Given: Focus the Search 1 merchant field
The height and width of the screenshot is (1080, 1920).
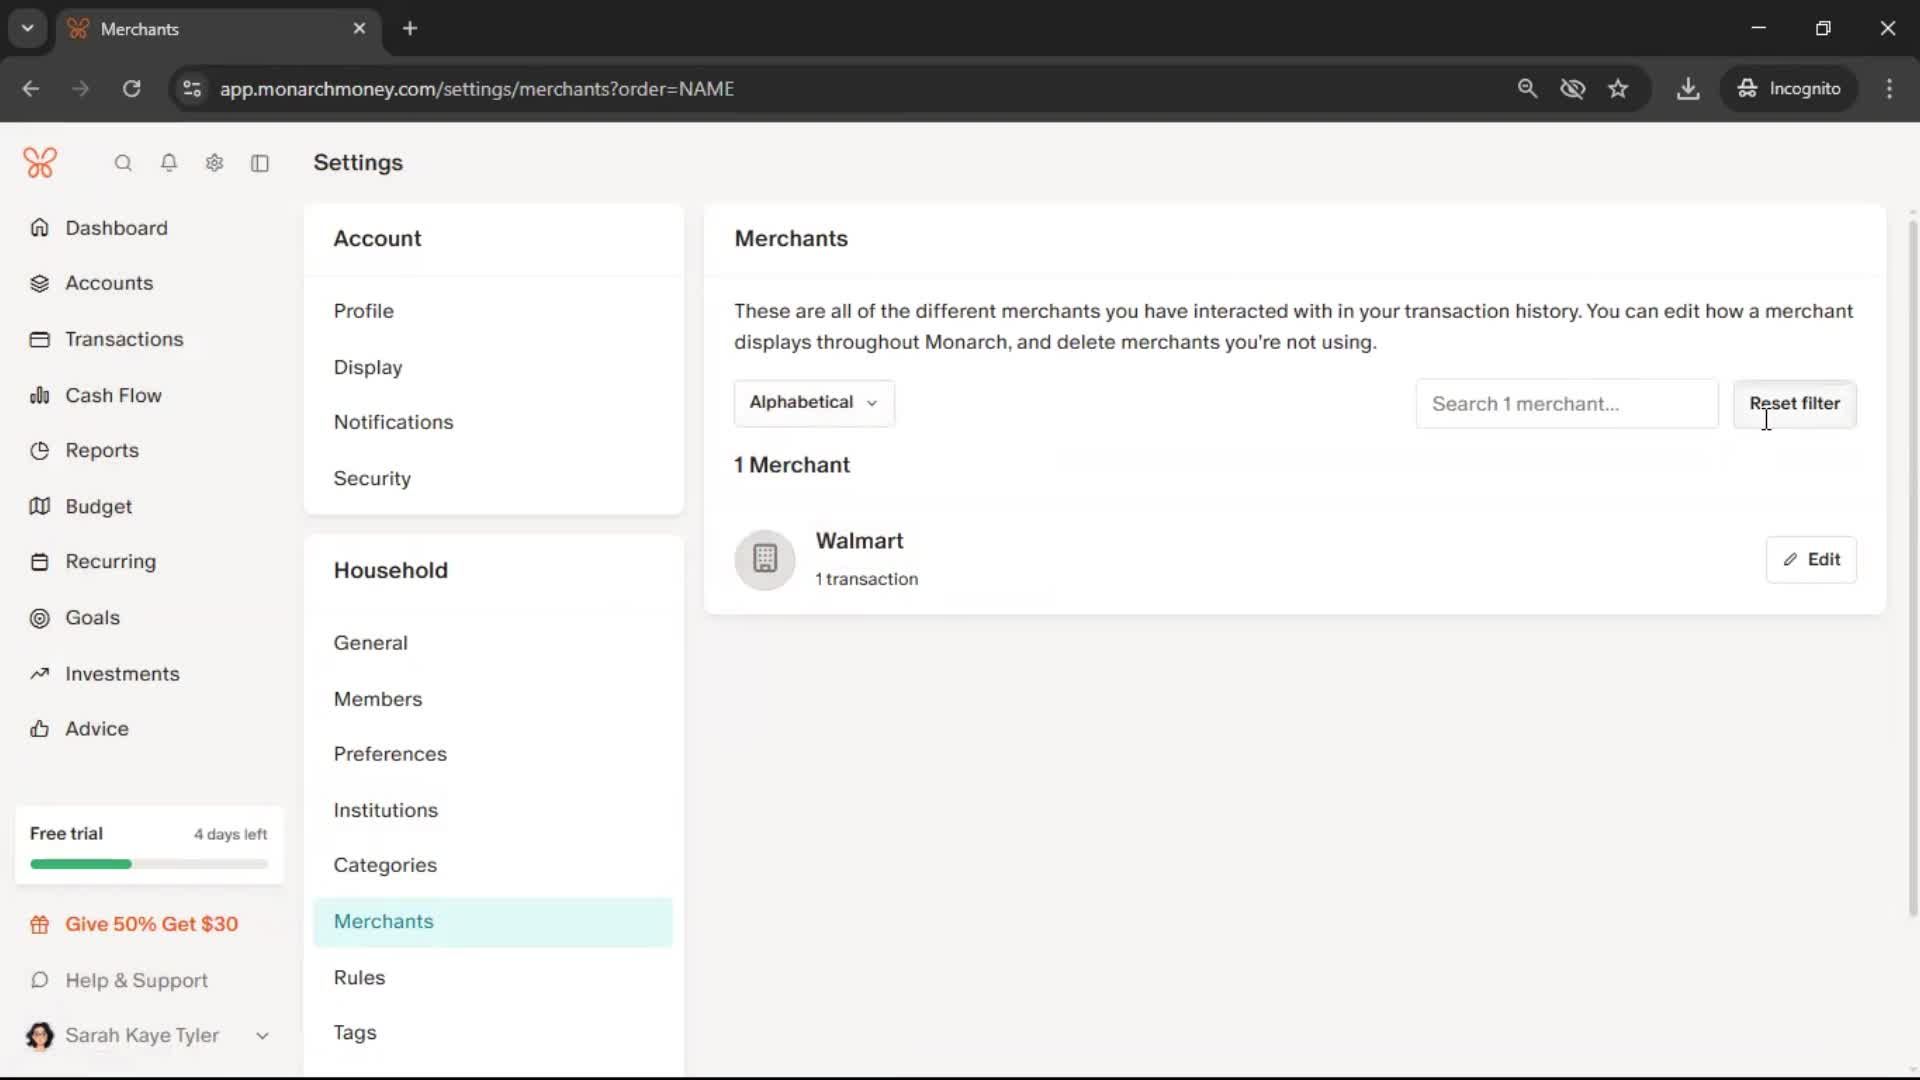Looking at the screenshot, I should 1566,404.
